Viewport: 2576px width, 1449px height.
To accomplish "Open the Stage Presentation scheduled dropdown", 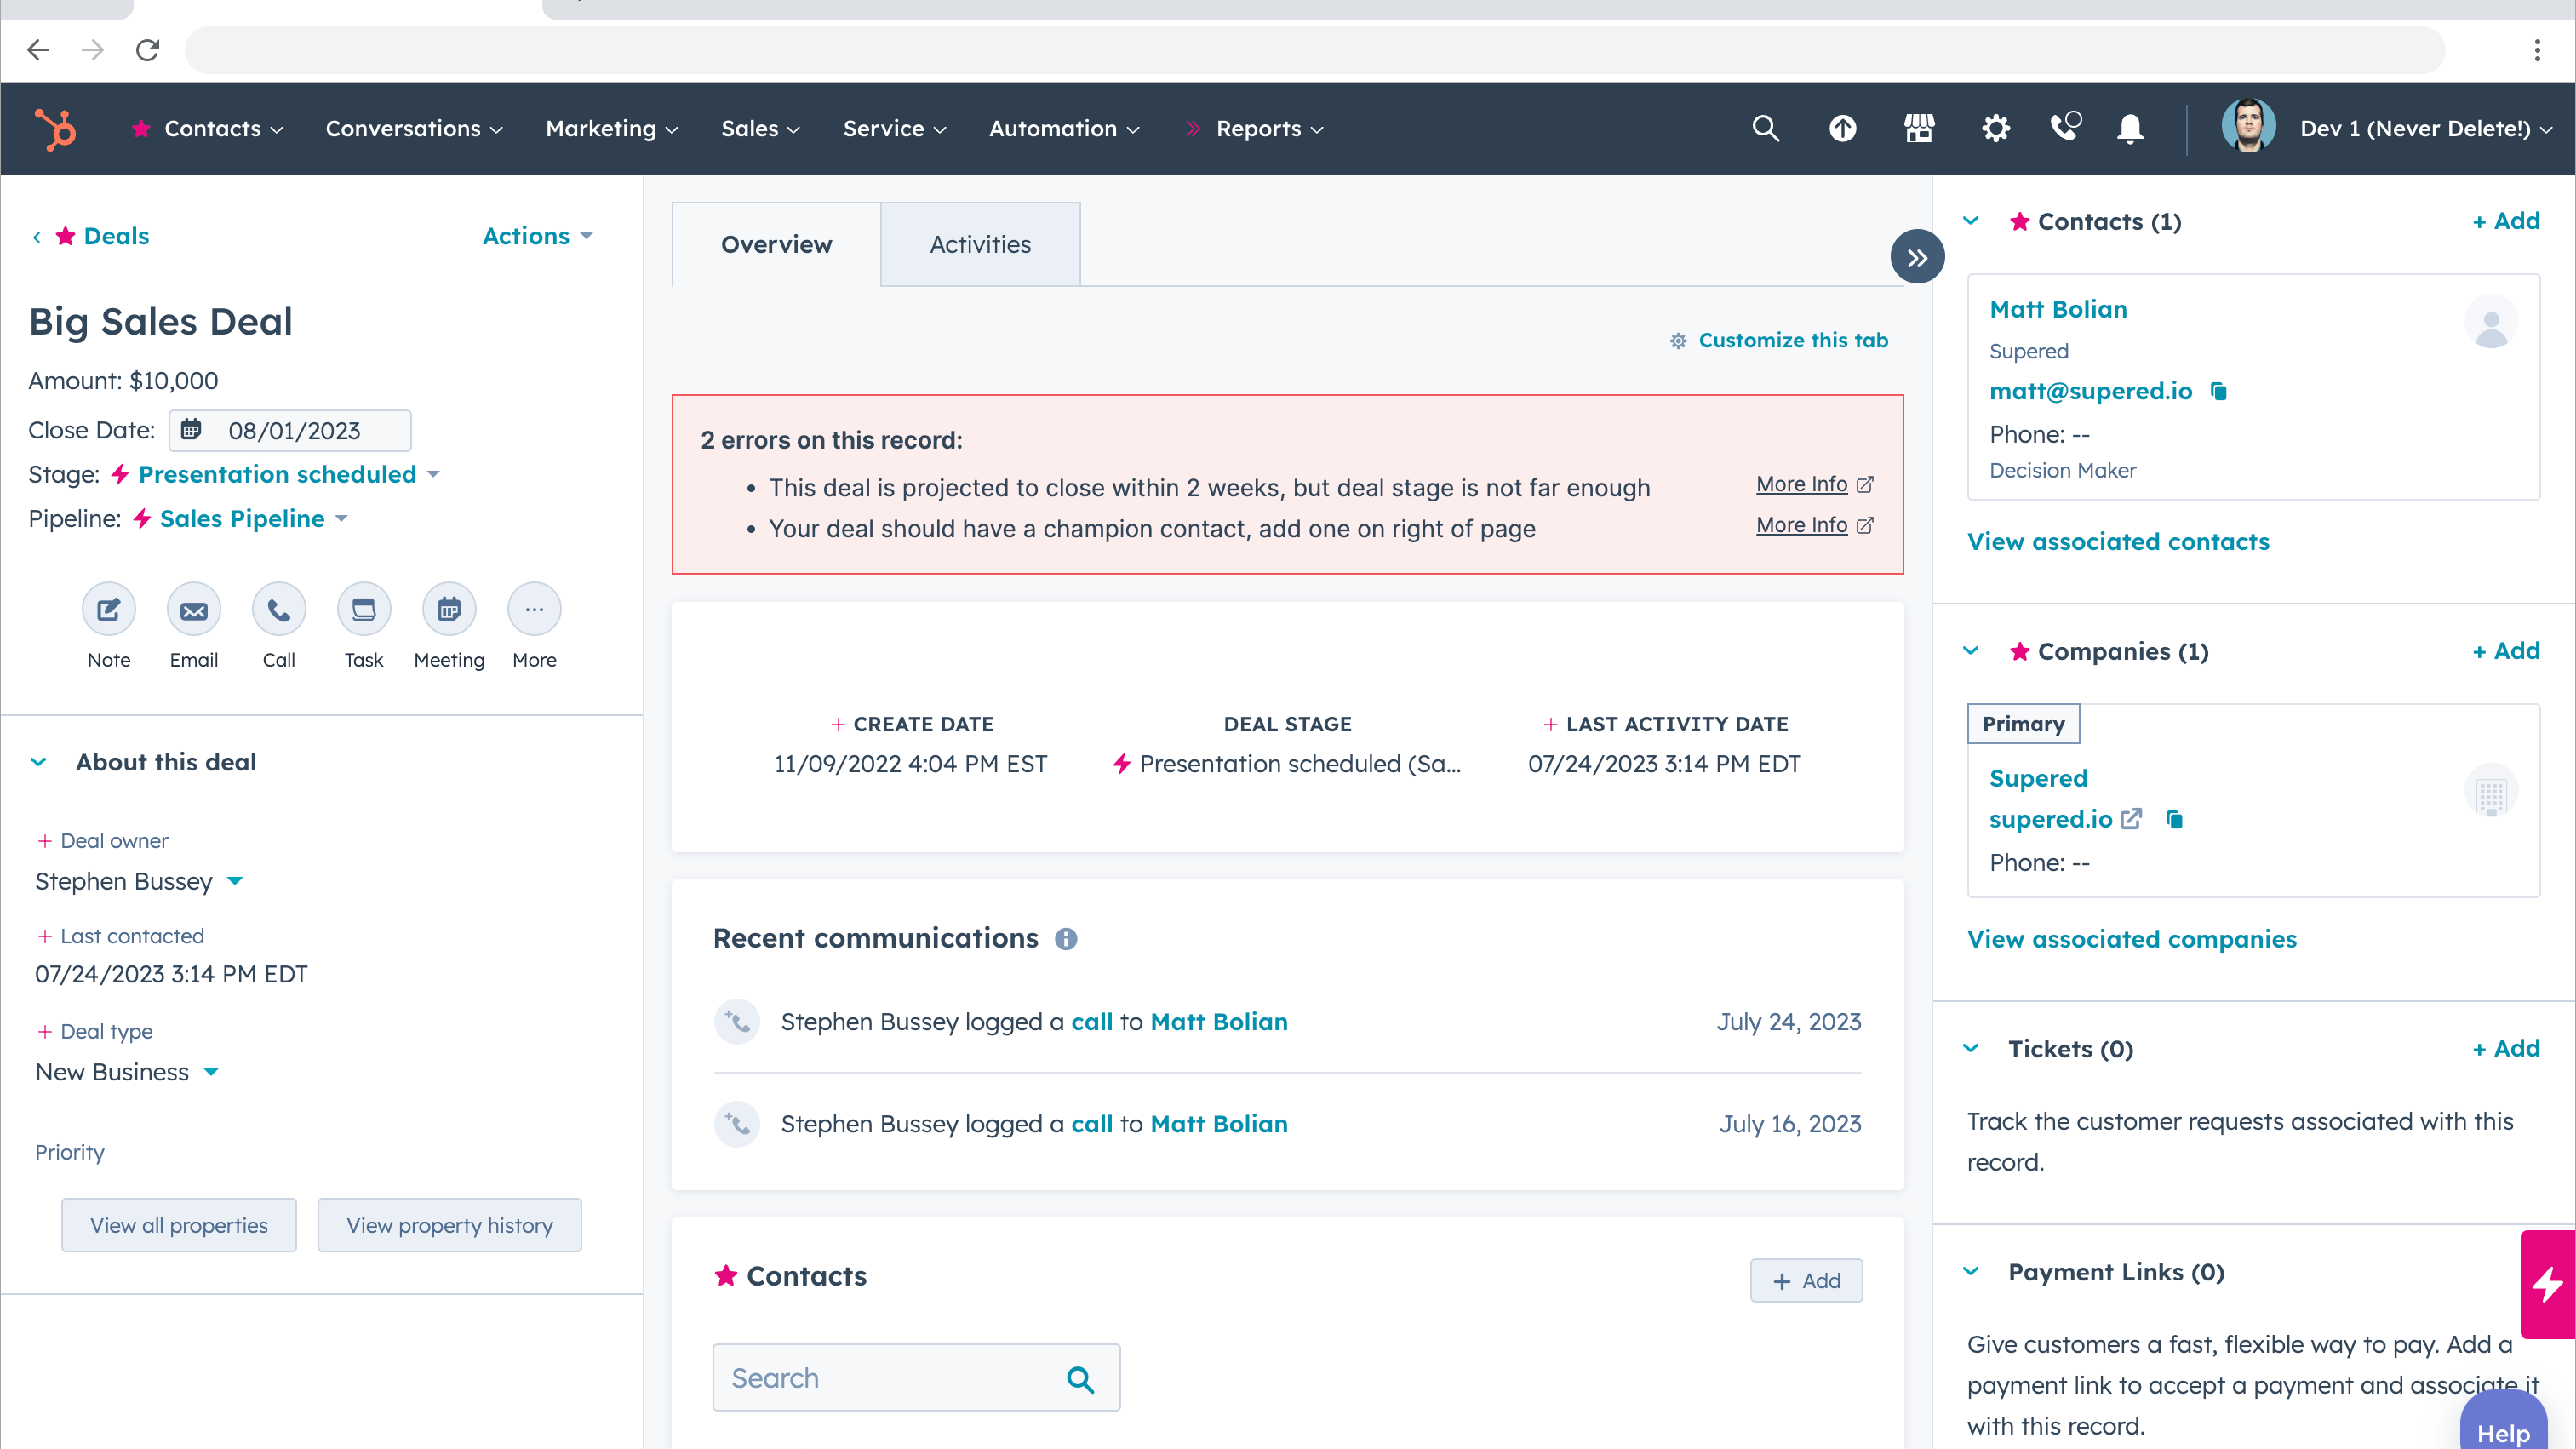I will click(289, 475).
